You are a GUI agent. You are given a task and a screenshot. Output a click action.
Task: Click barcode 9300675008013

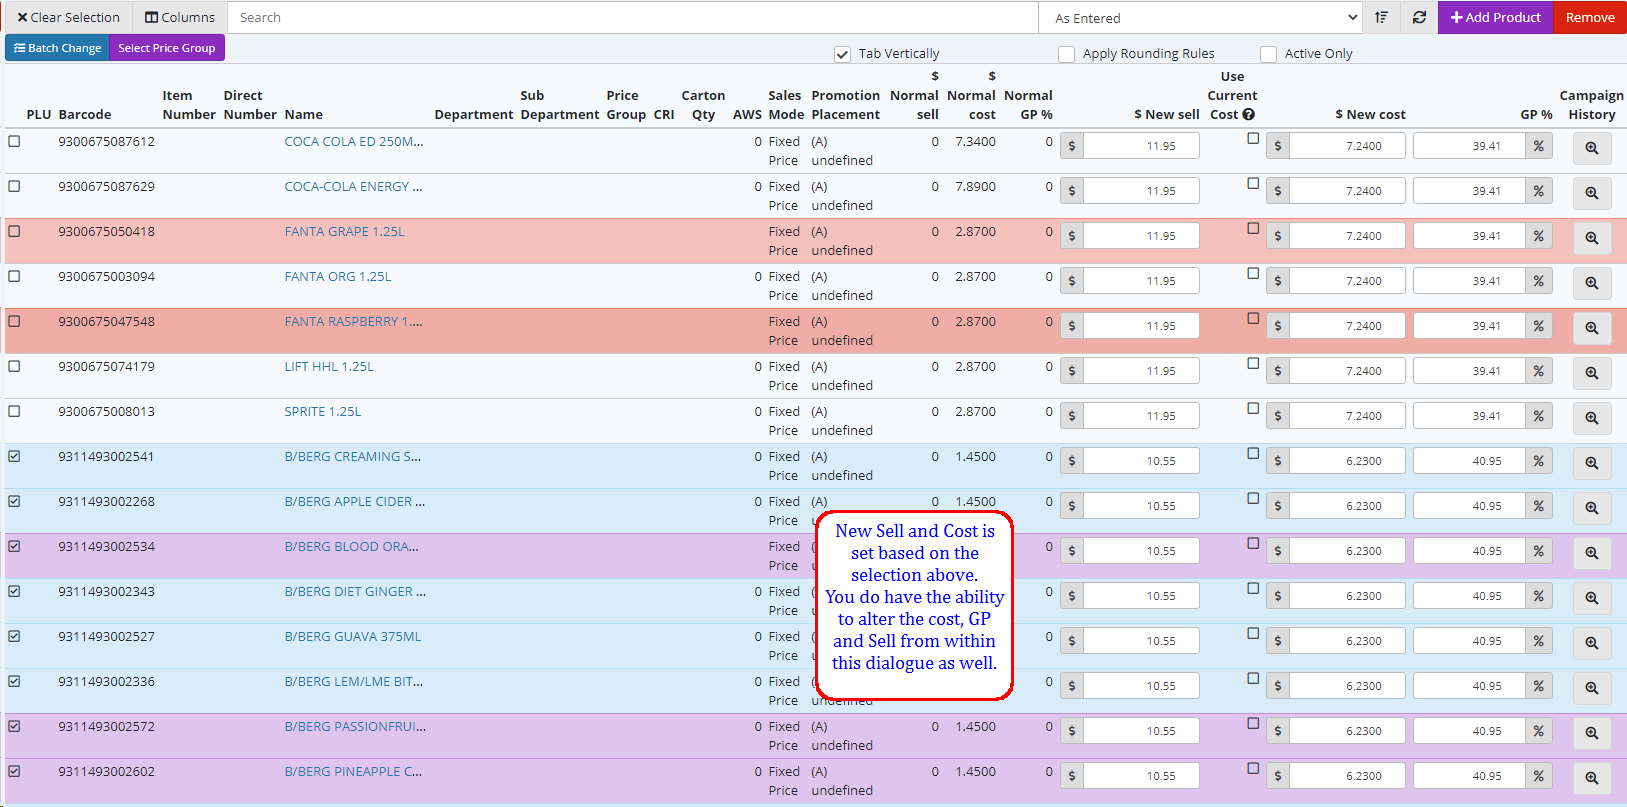tap(107, 411)
